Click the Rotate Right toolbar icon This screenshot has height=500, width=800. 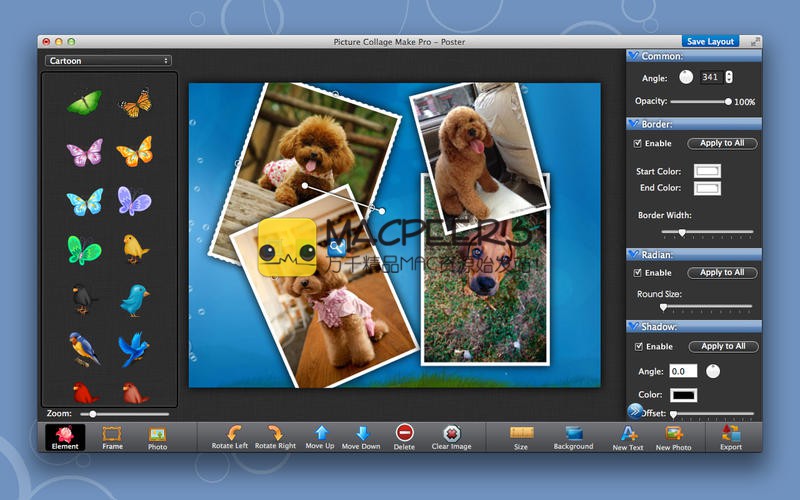pyautogui.click(x=274, y=433)
